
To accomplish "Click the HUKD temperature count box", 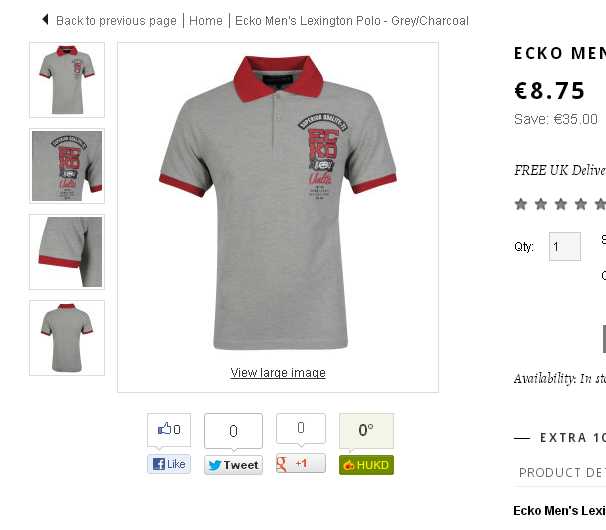I will pyautogui.click(x=366, y=431).
